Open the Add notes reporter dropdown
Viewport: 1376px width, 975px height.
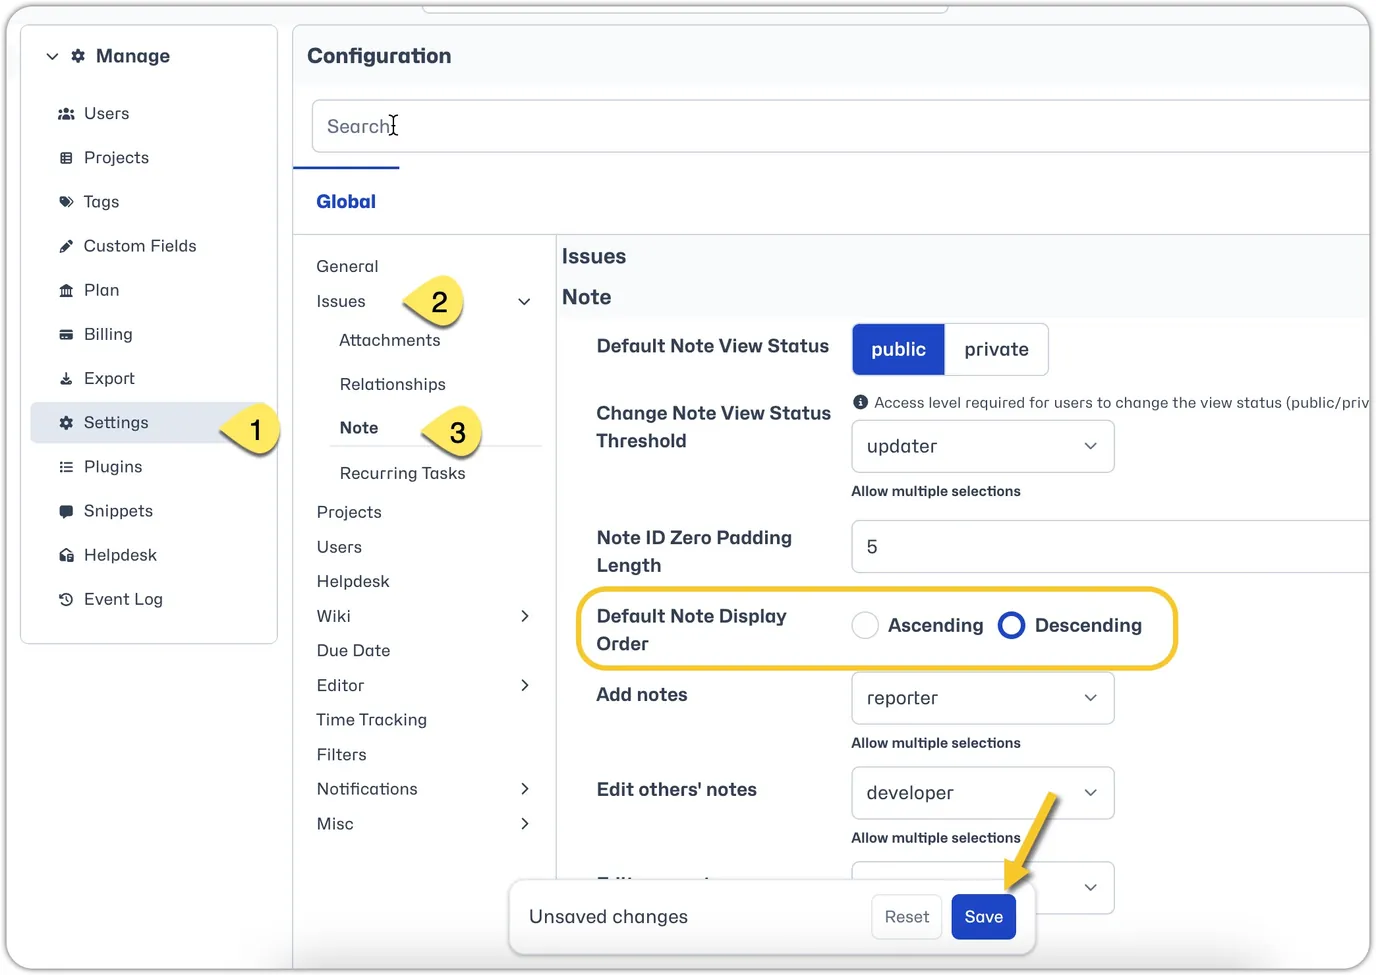pyautogui.click(x=983, y=698)
